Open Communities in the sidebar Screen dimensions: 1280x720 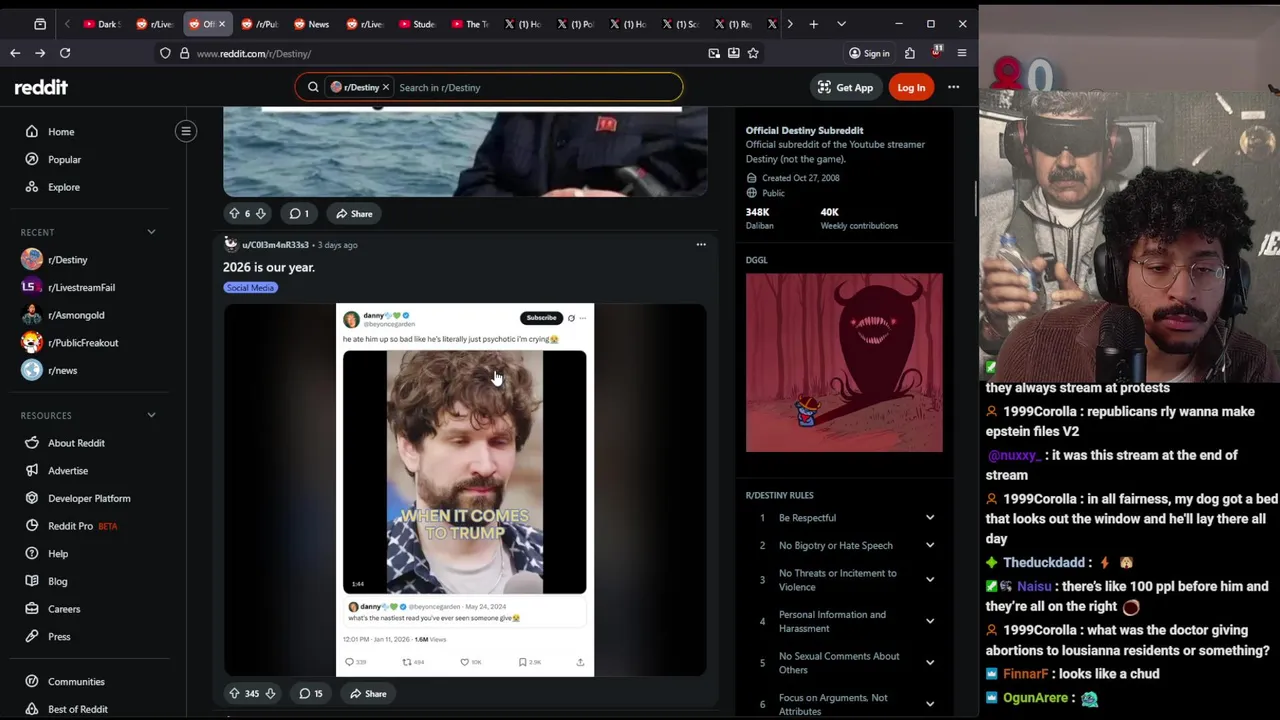(x=76, y=682)
